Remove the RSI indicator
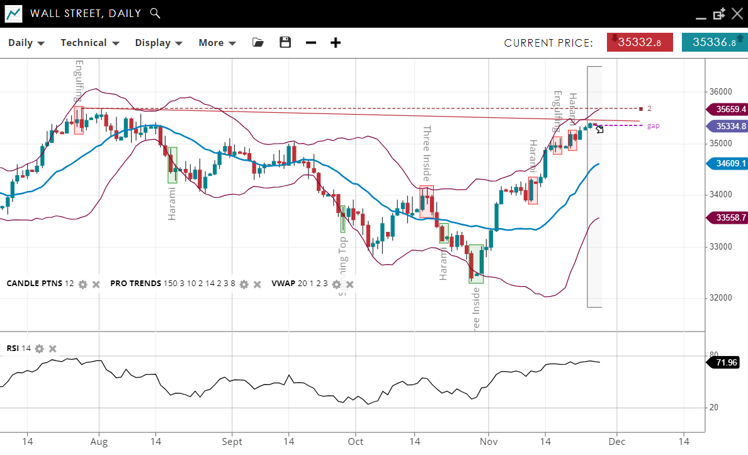 (53, 348)
